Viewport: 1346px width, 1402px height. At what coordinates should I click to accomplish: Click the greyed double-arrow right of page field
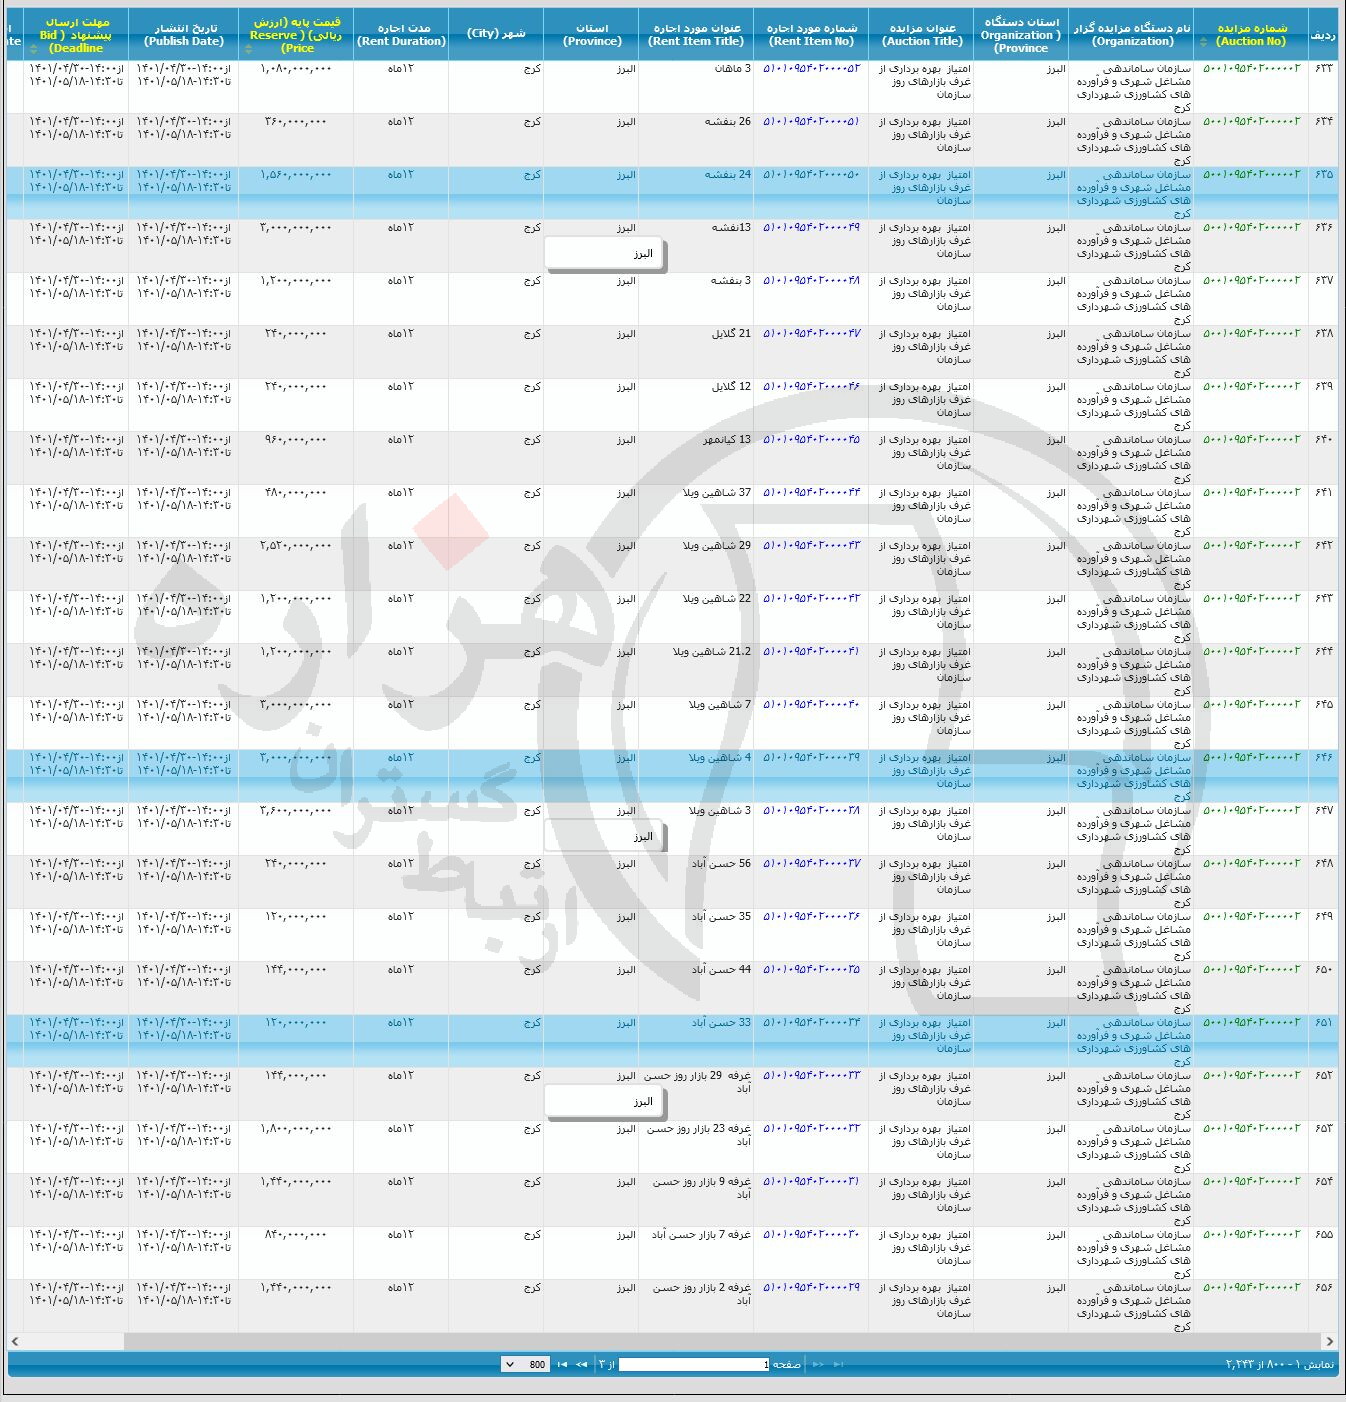pos(818,1364)
